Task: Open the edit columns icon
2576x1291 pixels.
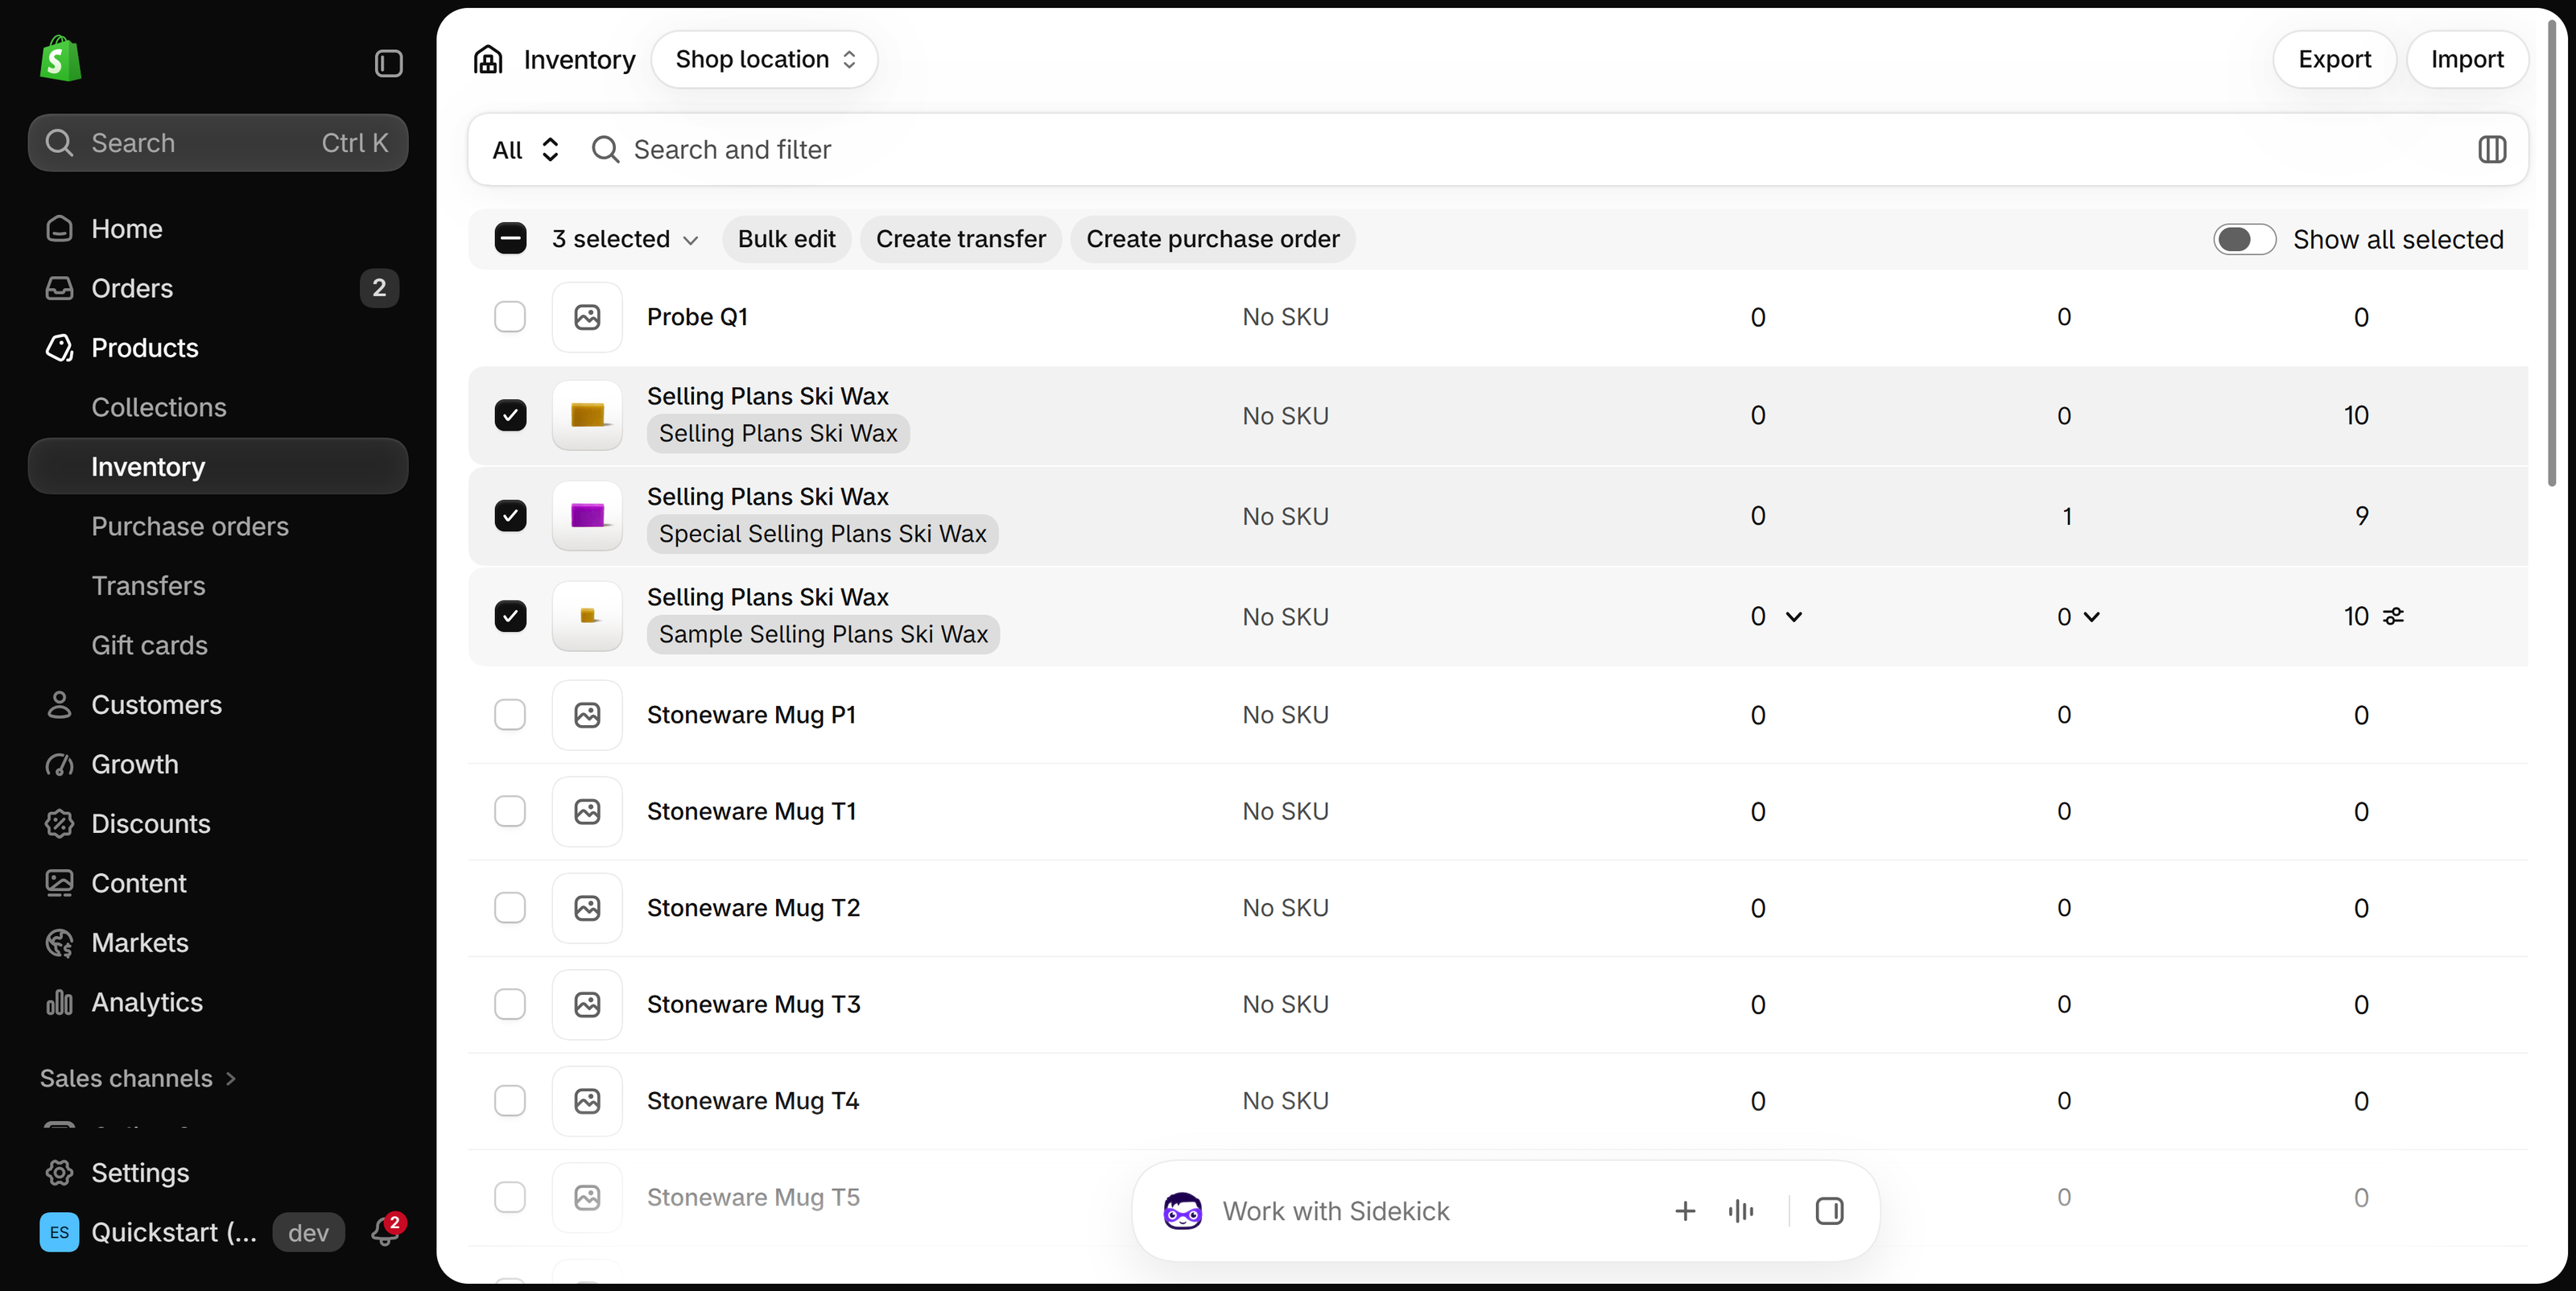Action: [x=2492, y=150]
